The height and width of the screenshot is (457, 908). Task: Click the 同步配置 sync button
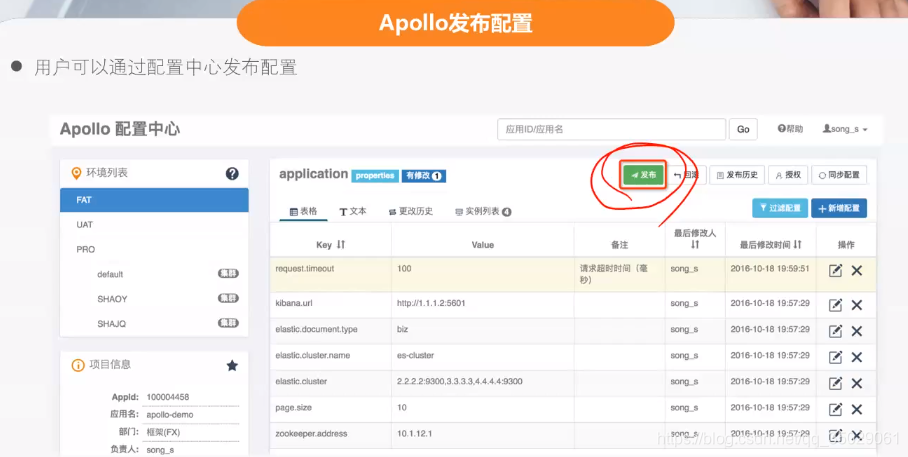[839, 175]
